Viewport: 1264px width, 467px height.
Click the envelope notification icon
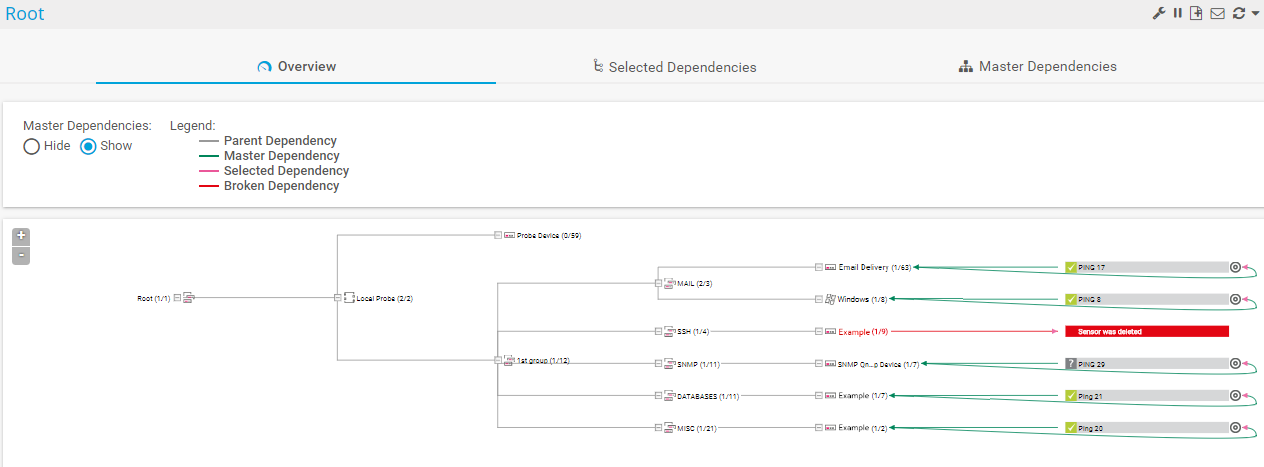(1217, 14)
